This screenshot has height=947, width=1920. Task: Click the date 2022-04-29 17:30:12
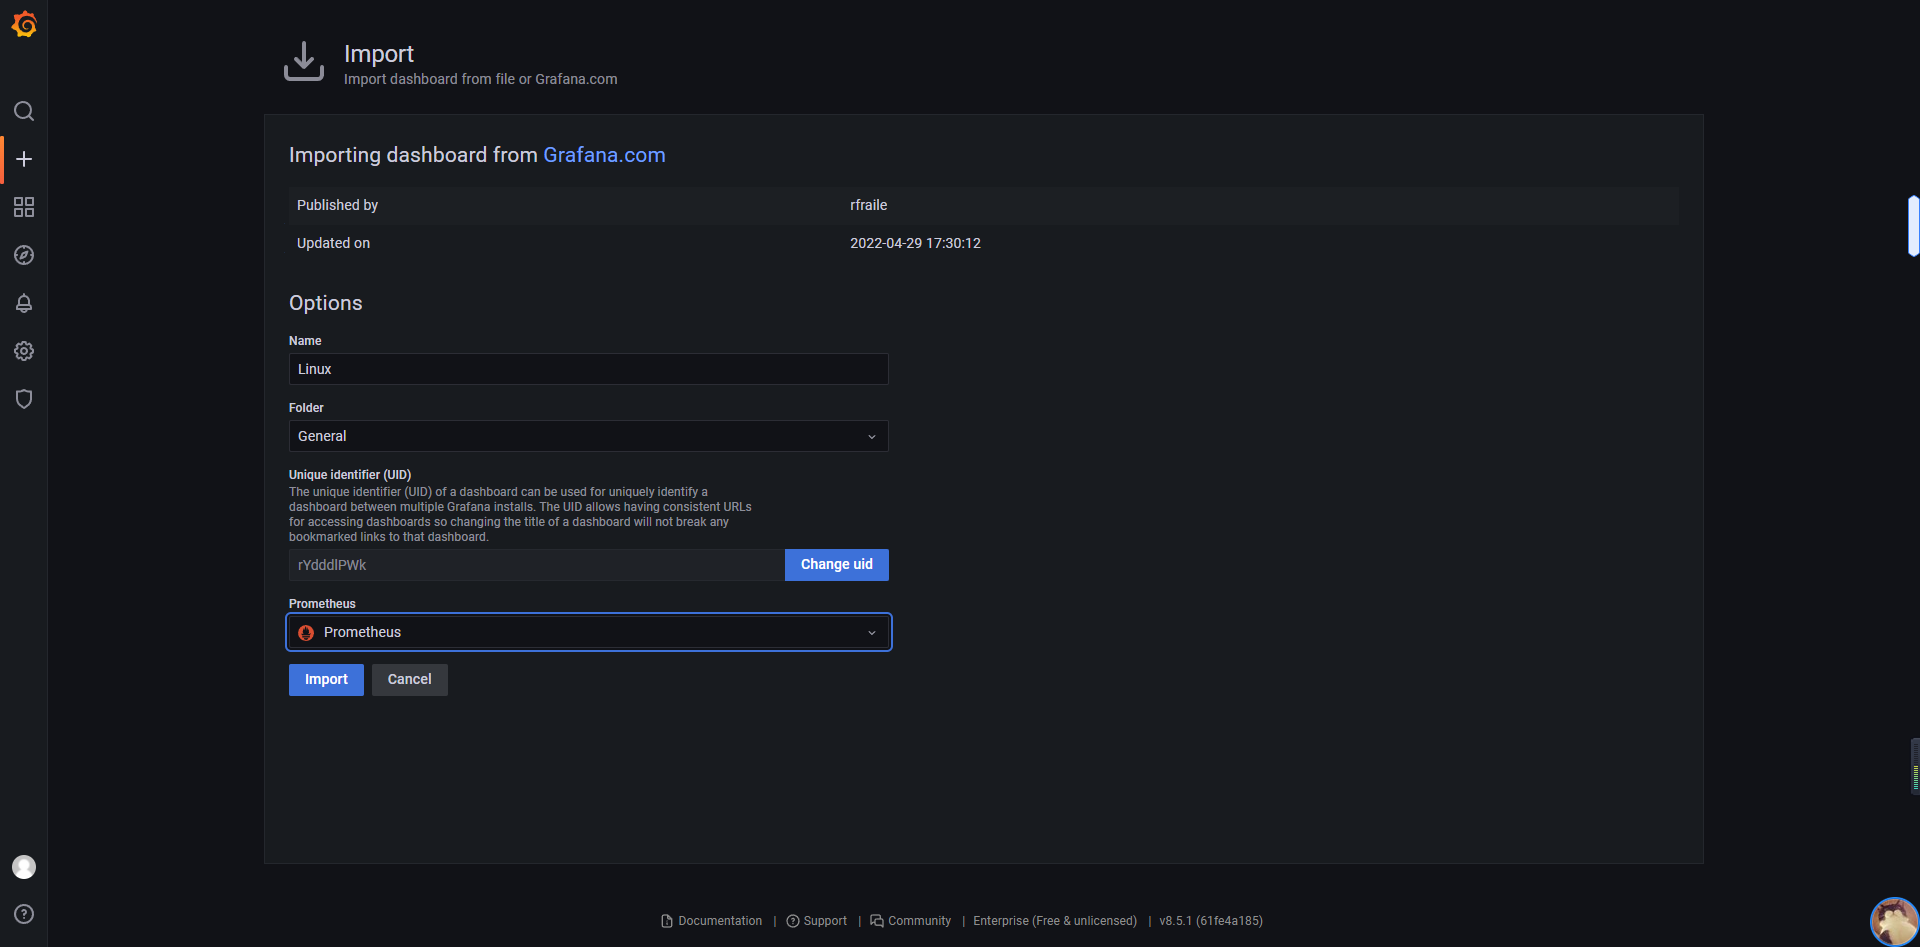click(x=915, y=243)
